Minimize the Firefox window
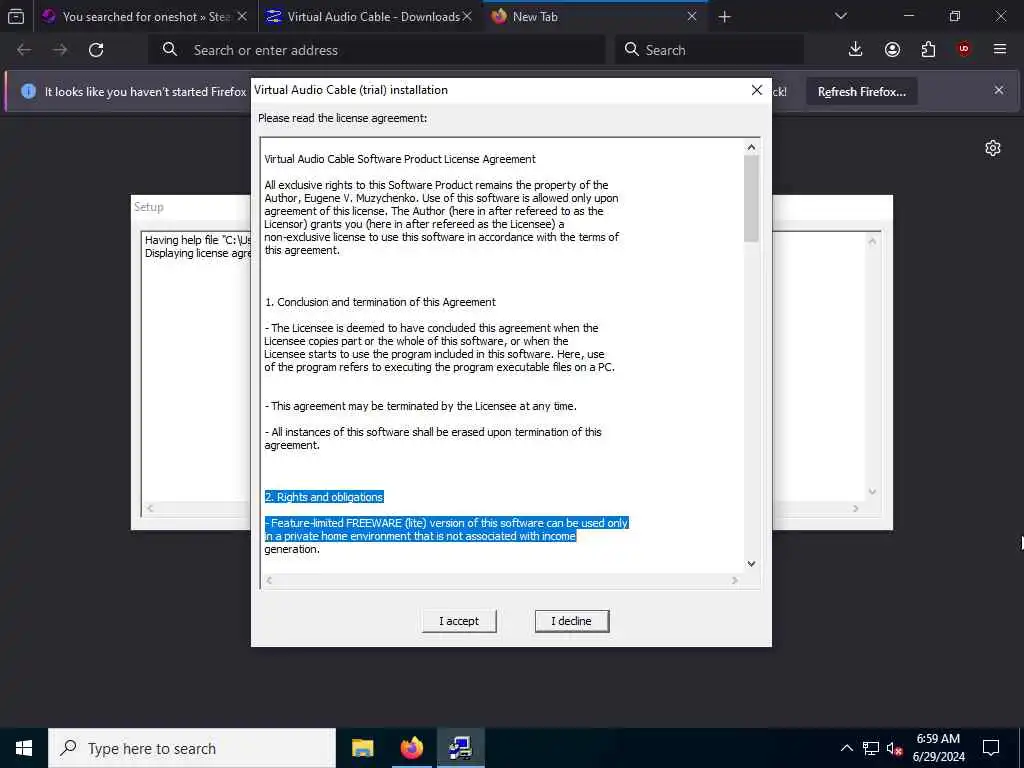 click(x=908, y=16)
